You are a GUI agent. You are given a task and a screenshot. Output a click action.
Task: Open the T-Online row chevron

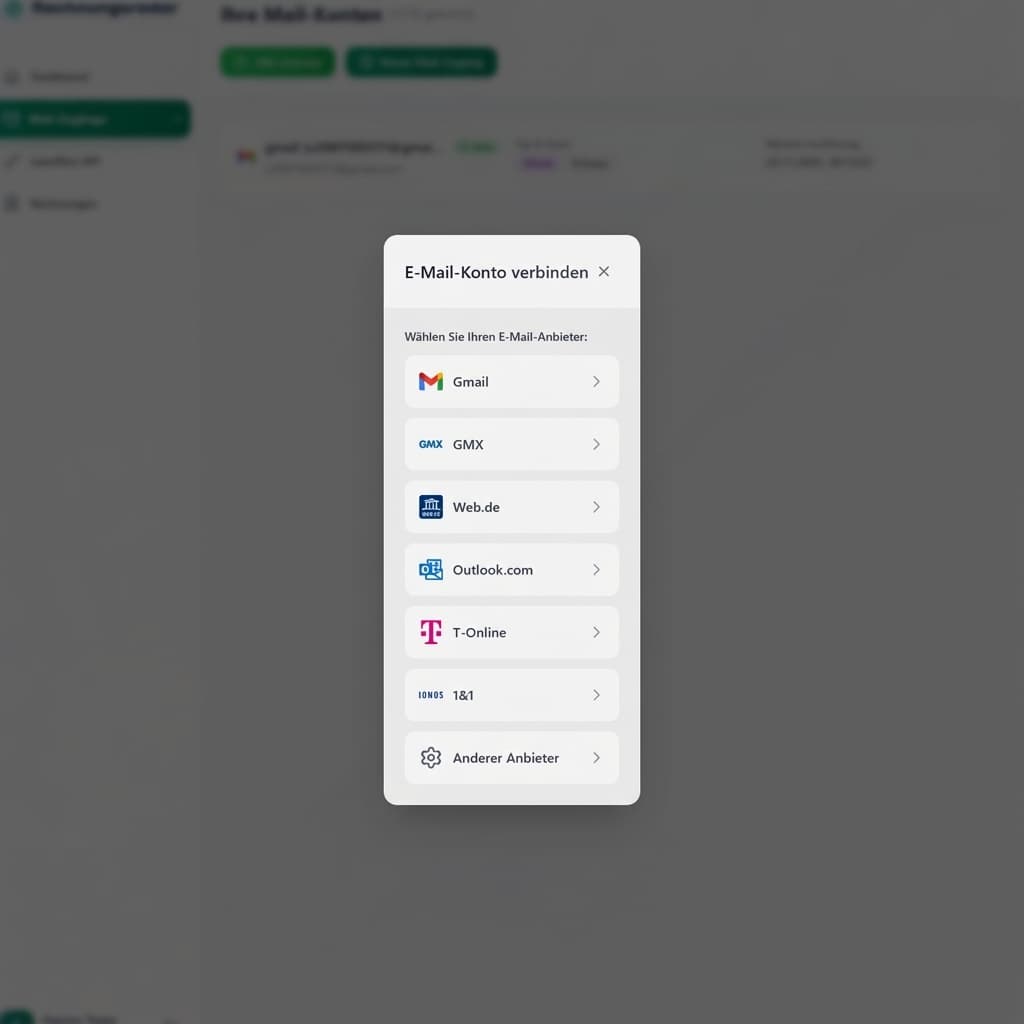(596, 632)
